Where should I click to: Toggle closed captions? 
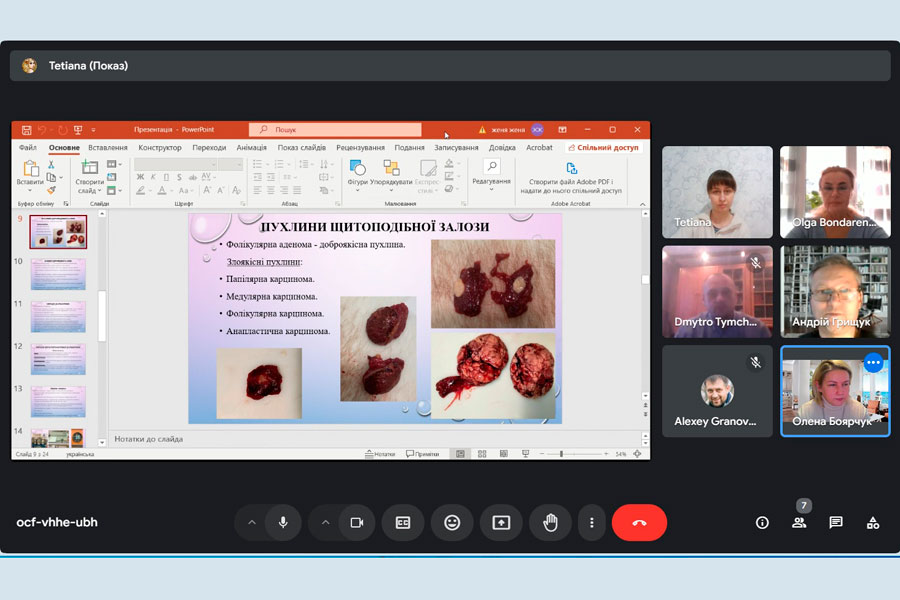point(403,522)
